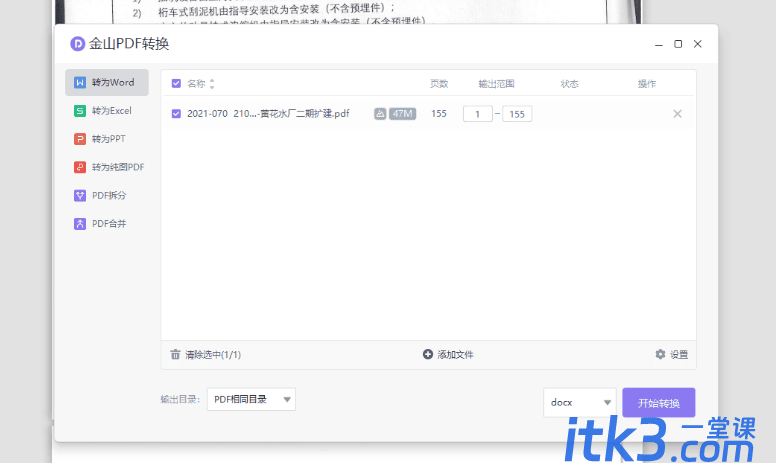Click the 添加文件 label
This screenshot has height=463, width=776.
[456, 355]
